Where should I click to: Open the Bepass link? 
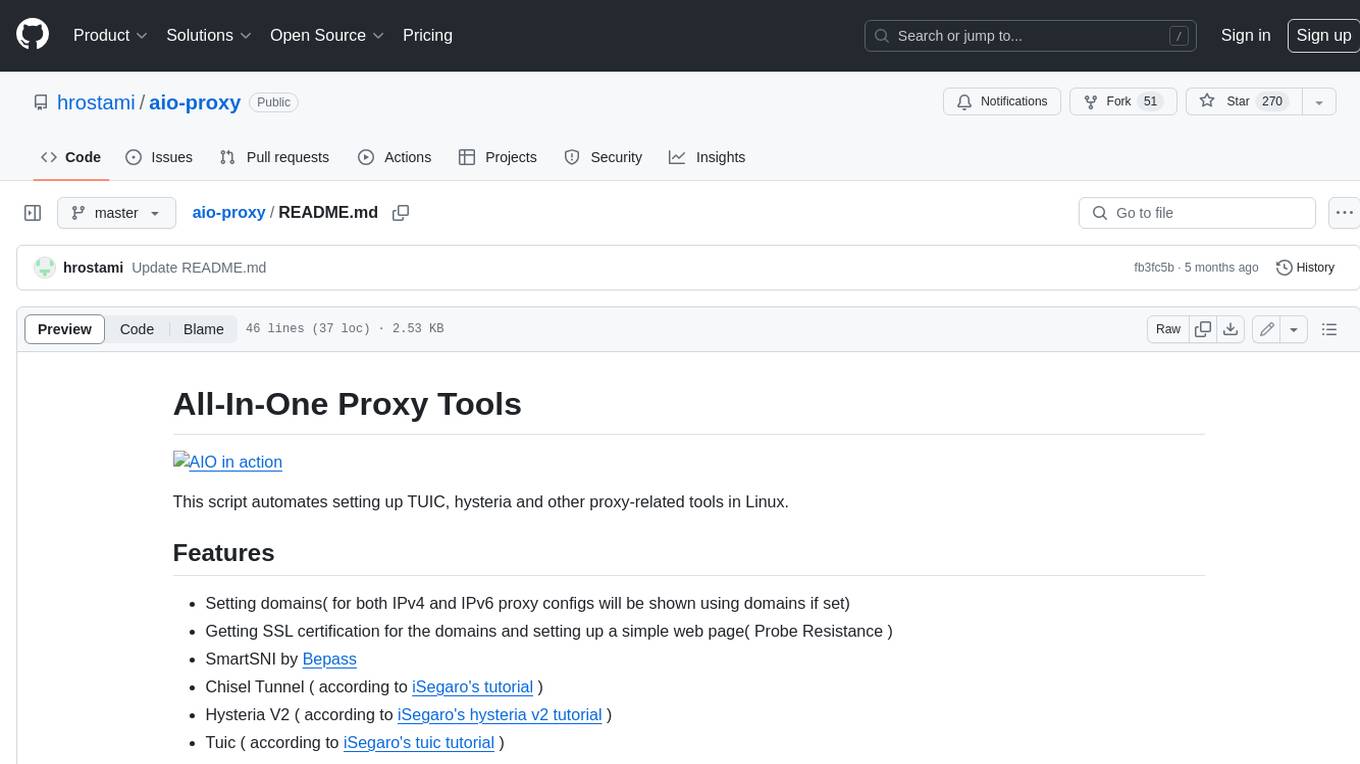click(x=329, y=659)
